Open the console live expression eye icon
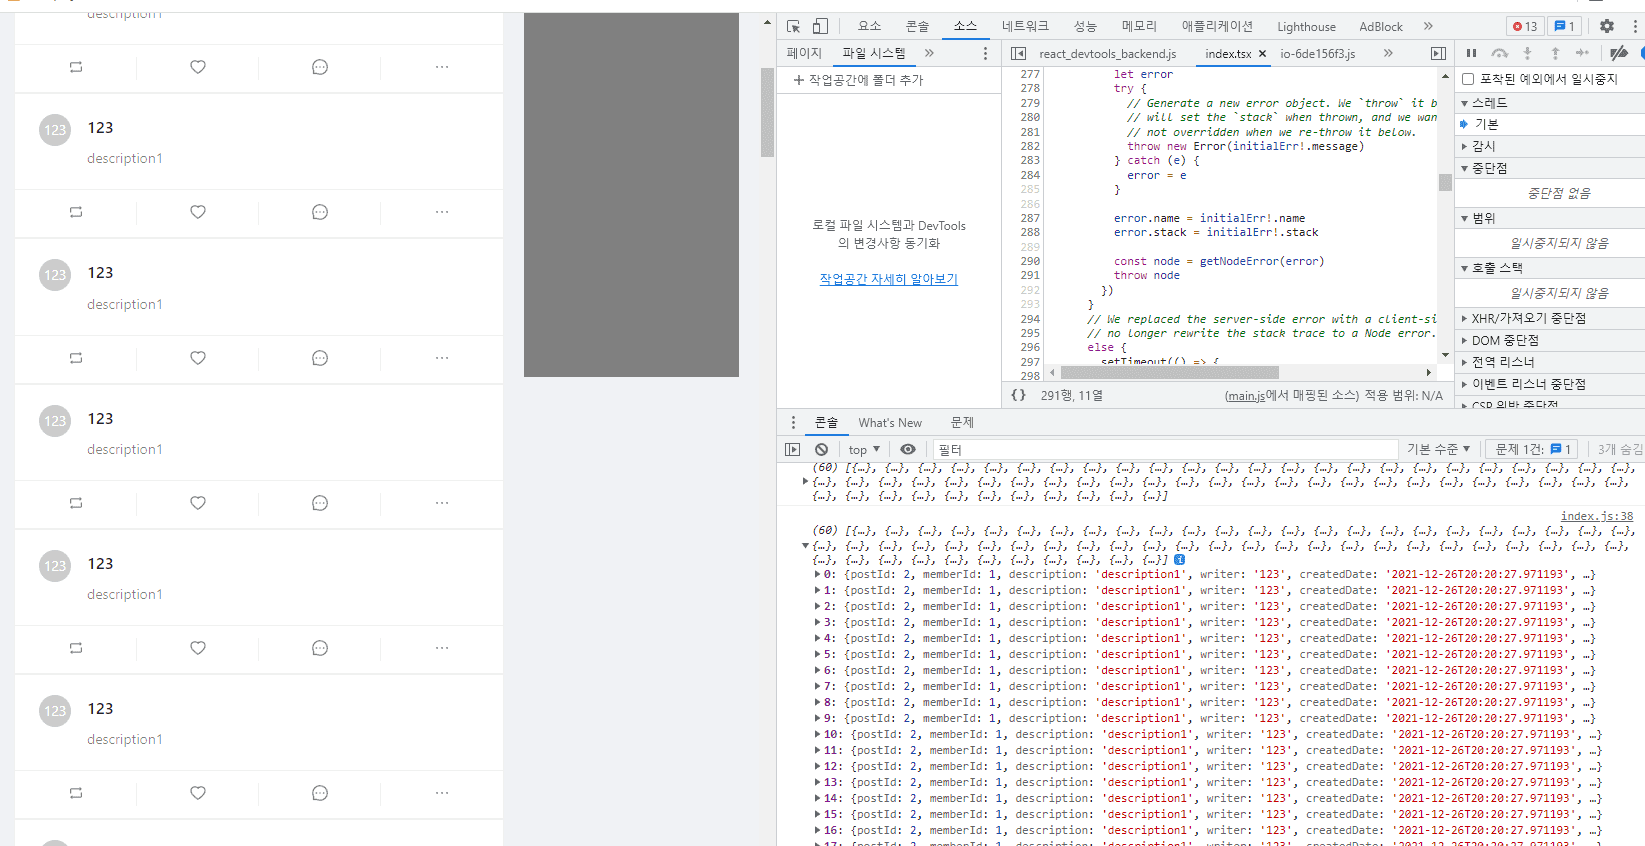Image resolution: width=1645 pixels, height=846 pixels. 908,450
